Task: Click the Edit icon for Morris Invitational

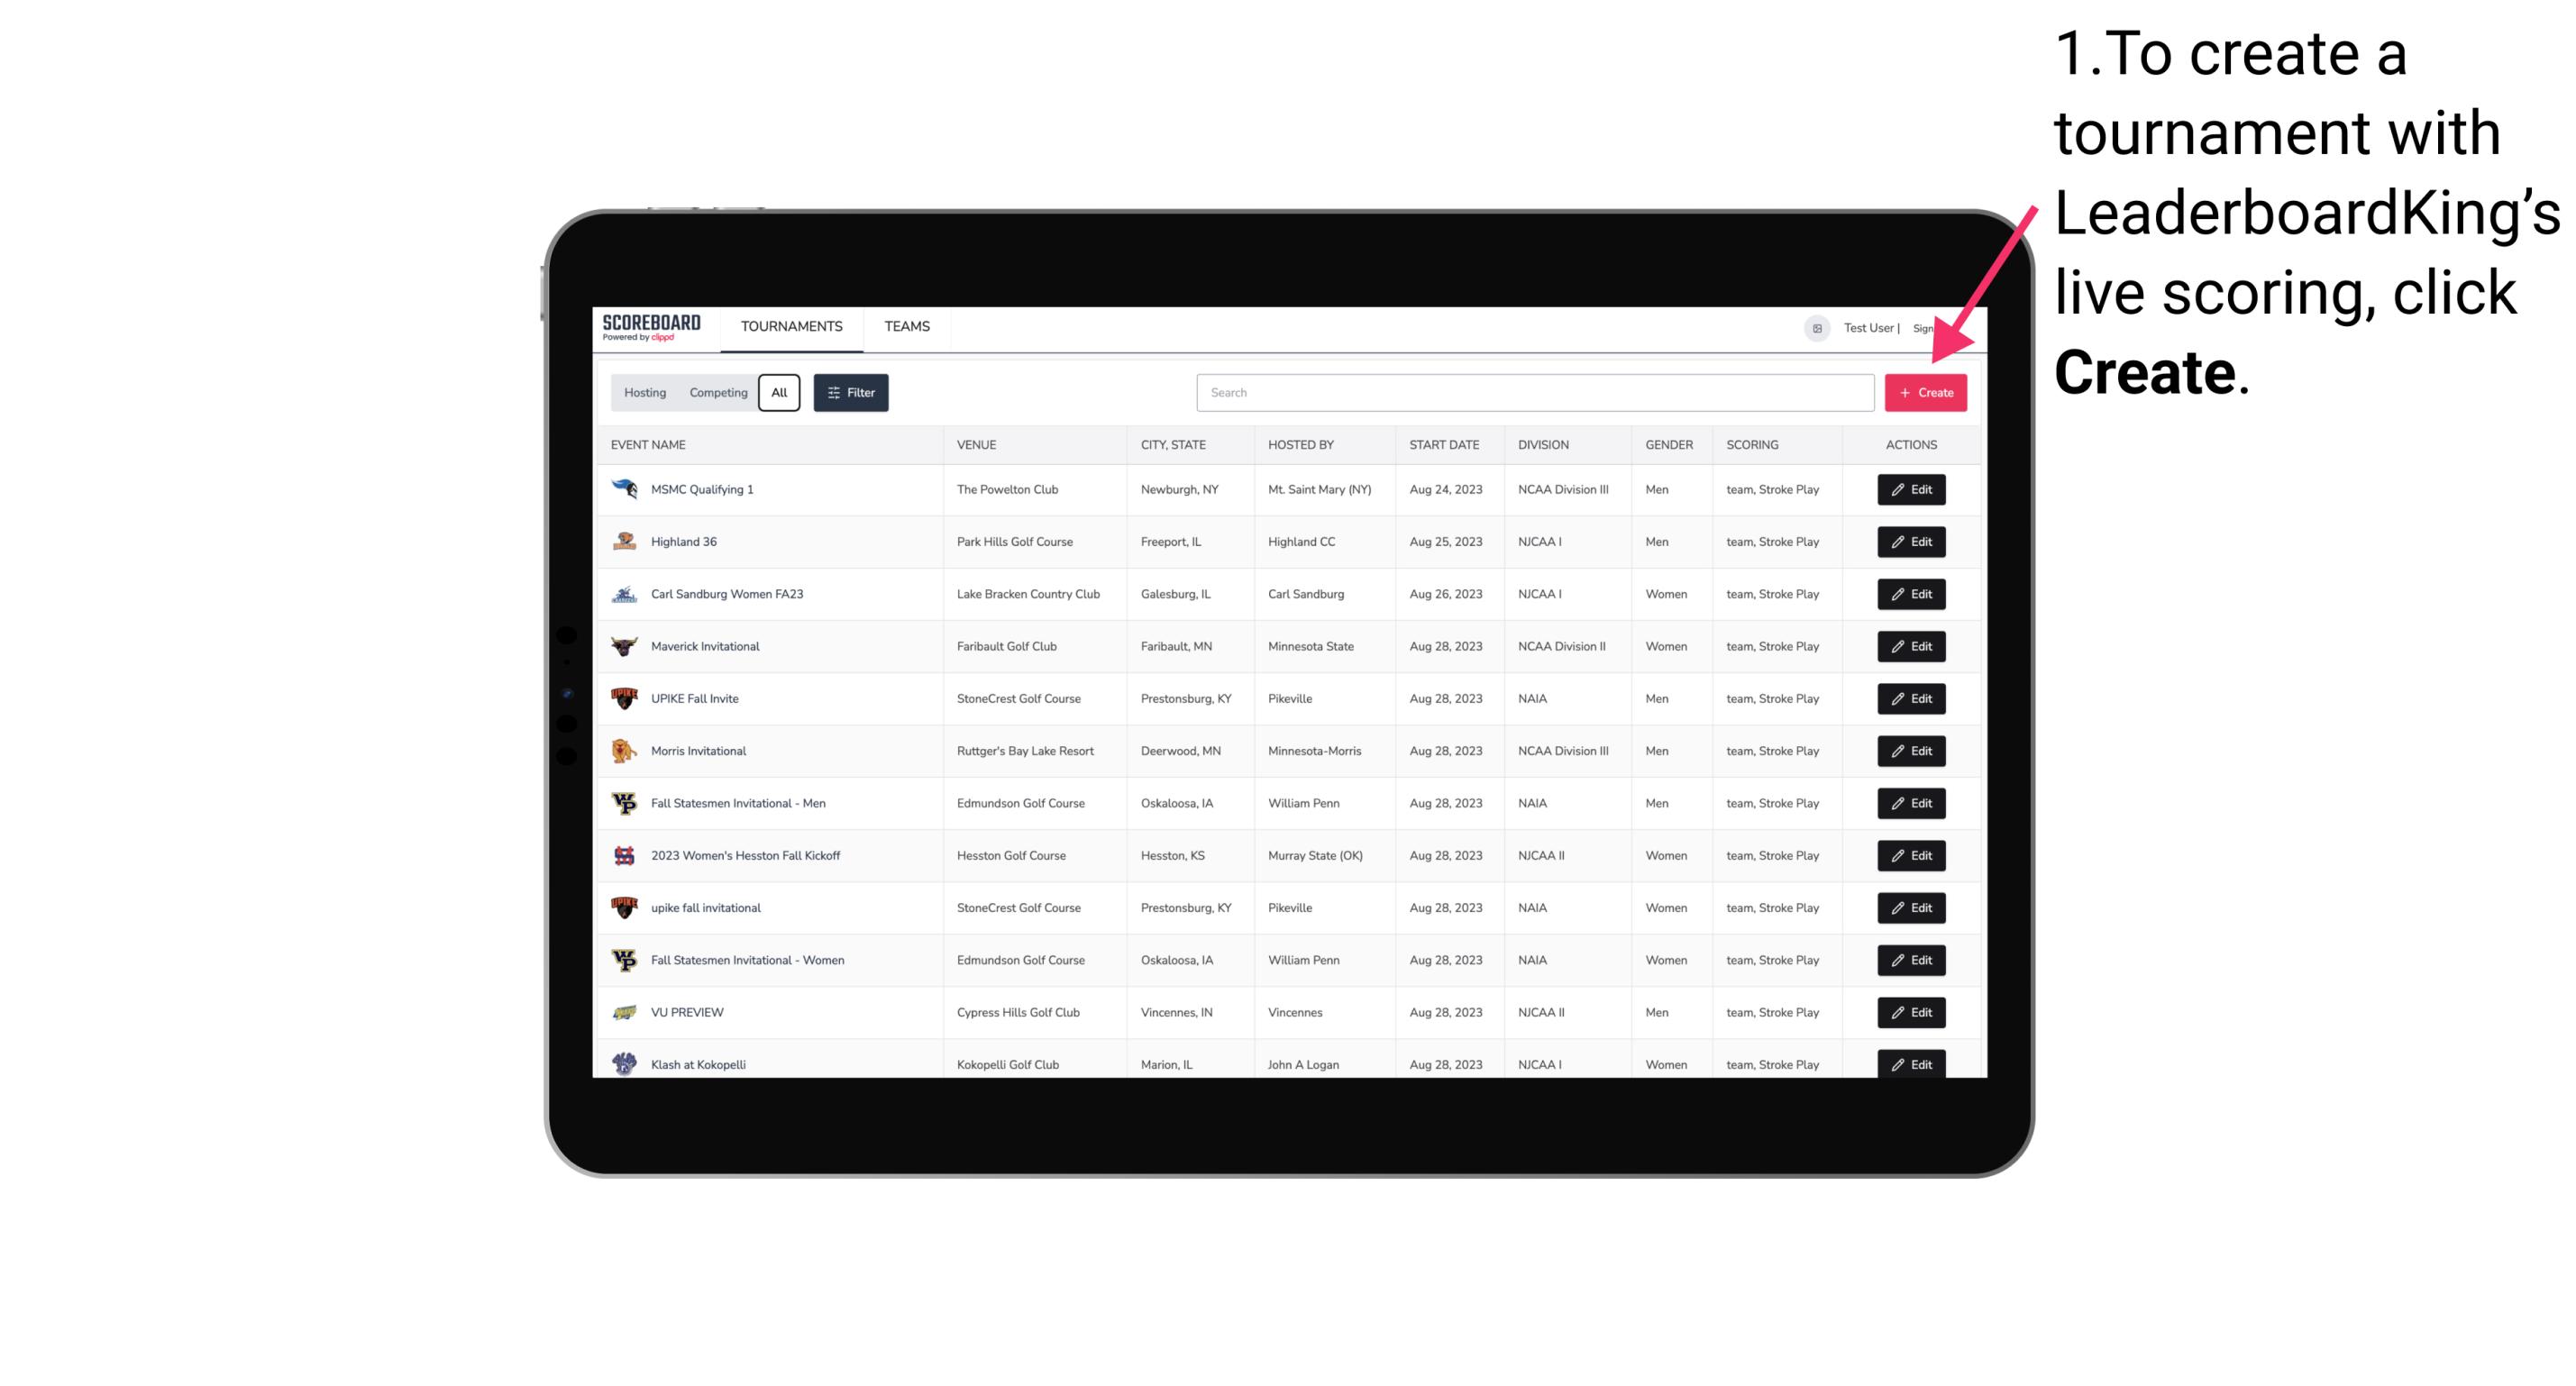Action: [x=1910, y=751]
